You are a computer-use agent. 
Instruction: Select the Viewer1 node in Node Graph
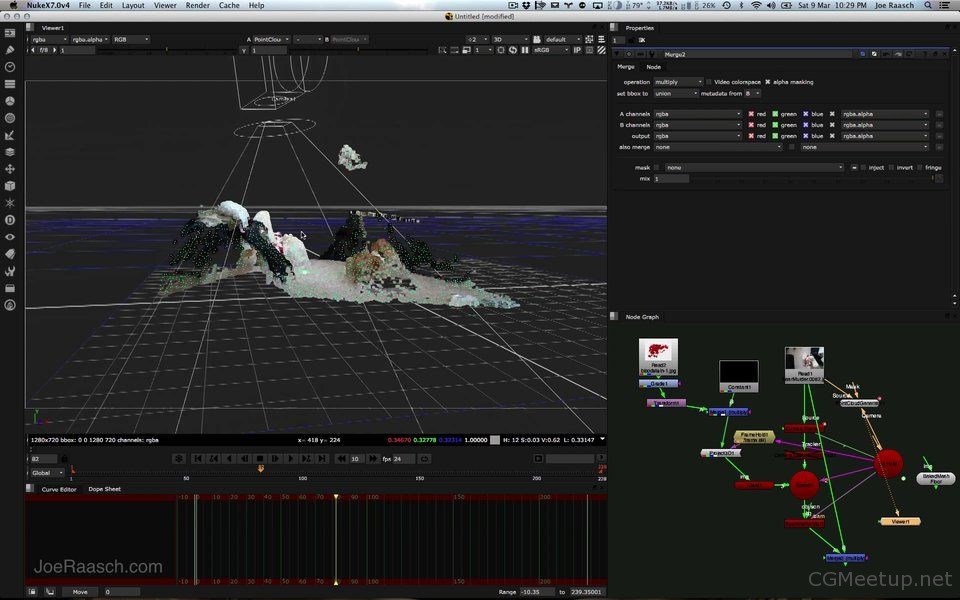899,521
